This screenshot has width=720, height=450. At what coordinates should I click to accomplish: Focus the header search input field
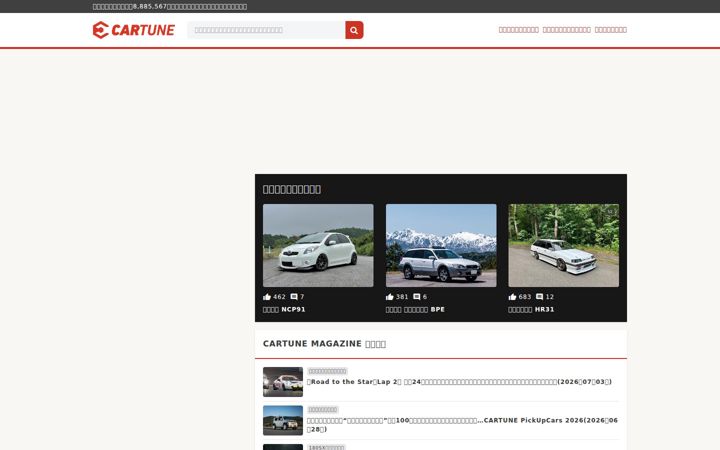(x=266, y=30)
